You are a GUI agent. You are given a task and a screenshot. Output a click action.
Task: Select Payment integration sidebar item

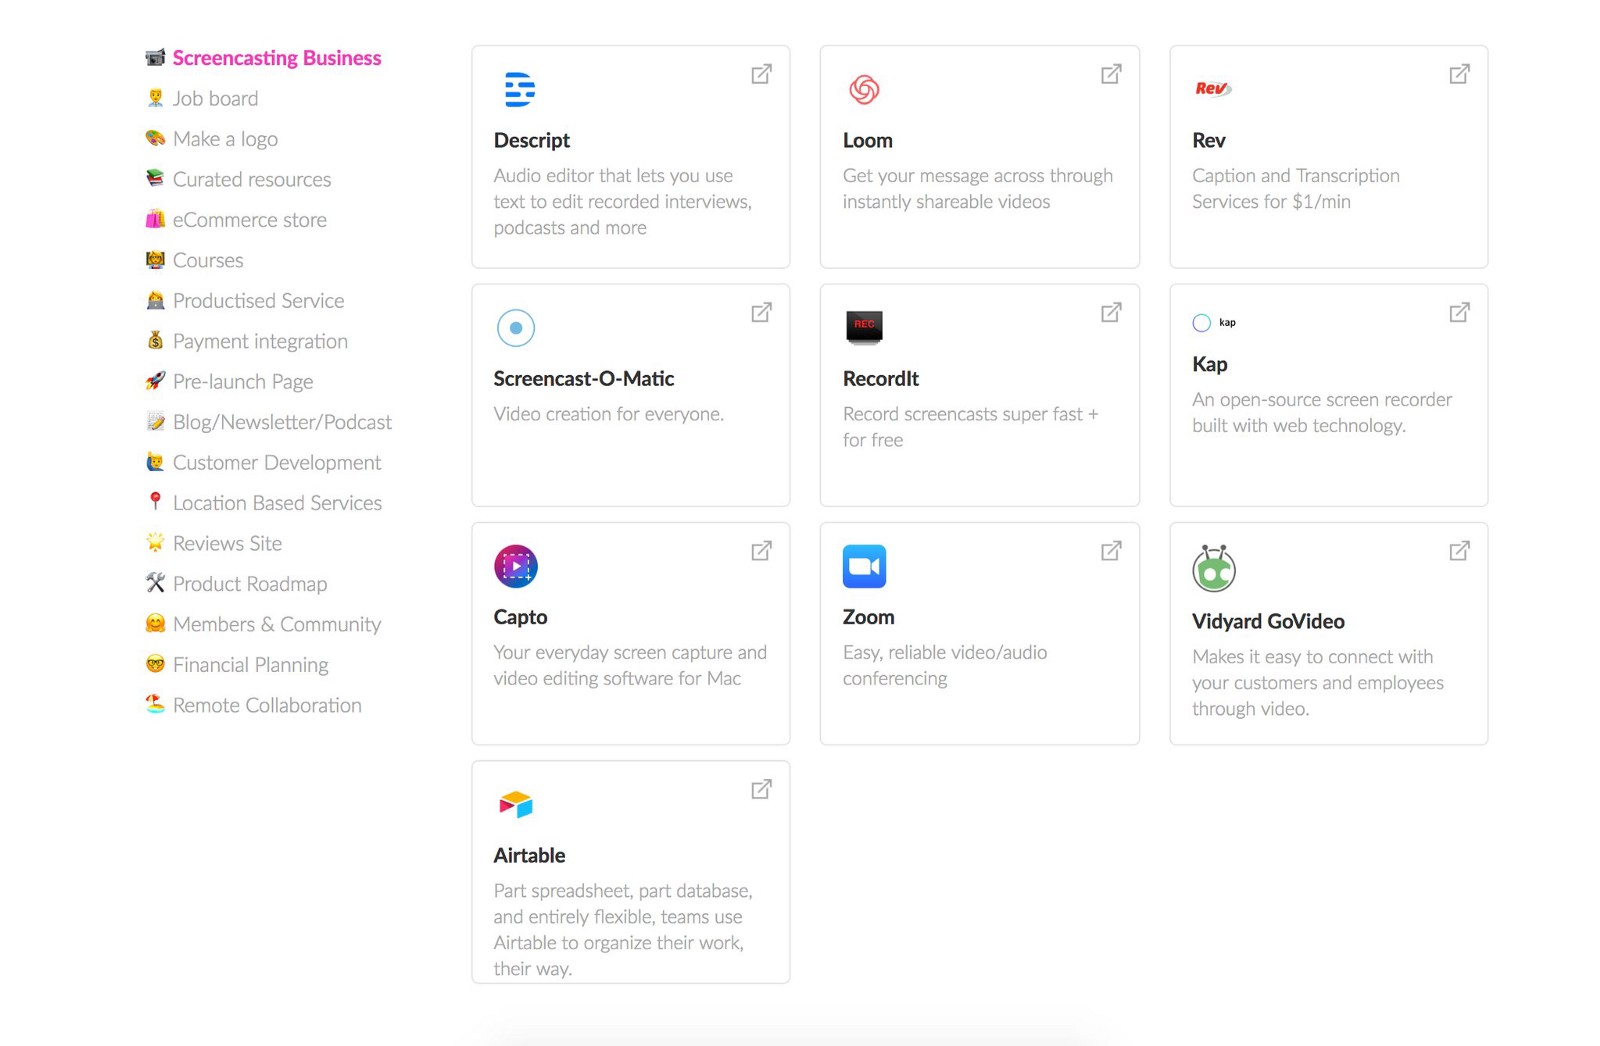click(260, 341)
